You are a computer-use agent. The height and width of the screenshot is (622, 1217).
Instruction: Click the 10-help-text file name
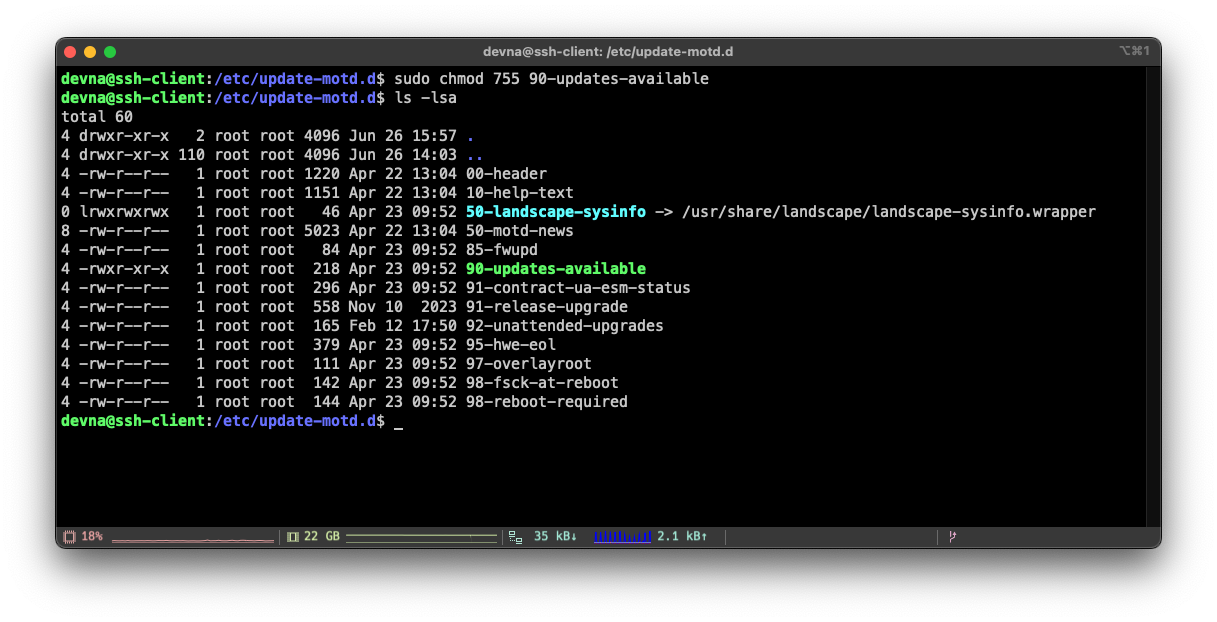pyautogui.click(x=520, y=193)
